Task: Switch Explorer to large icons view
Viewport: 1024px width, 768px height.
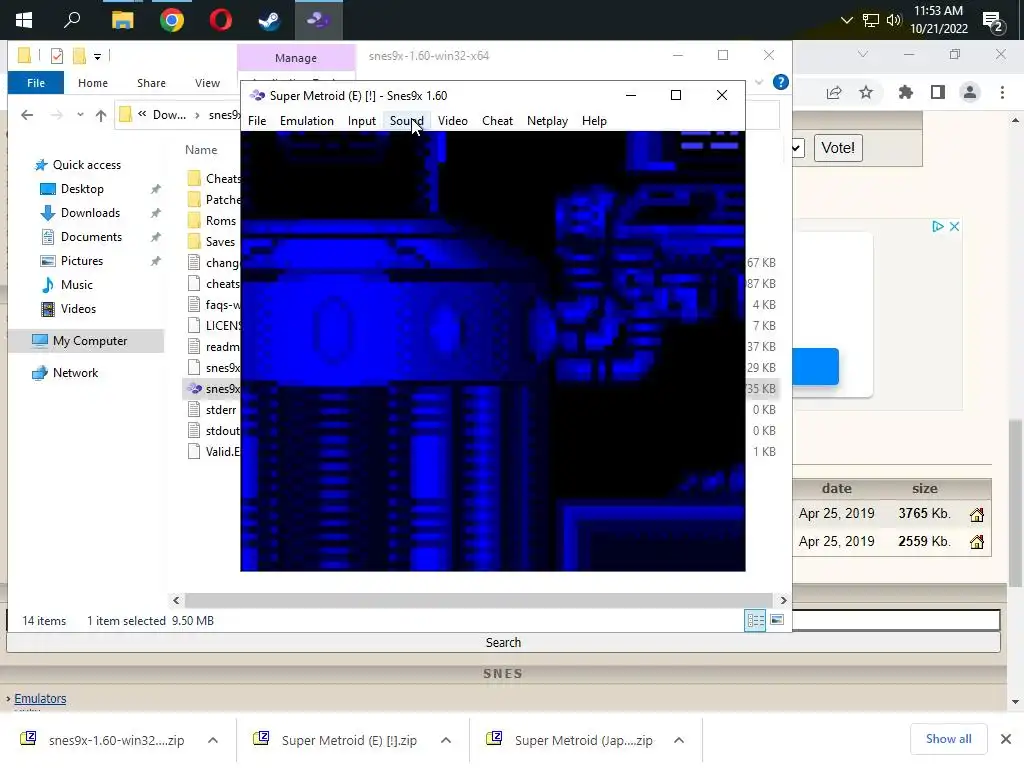Action: tap(777, 620)
